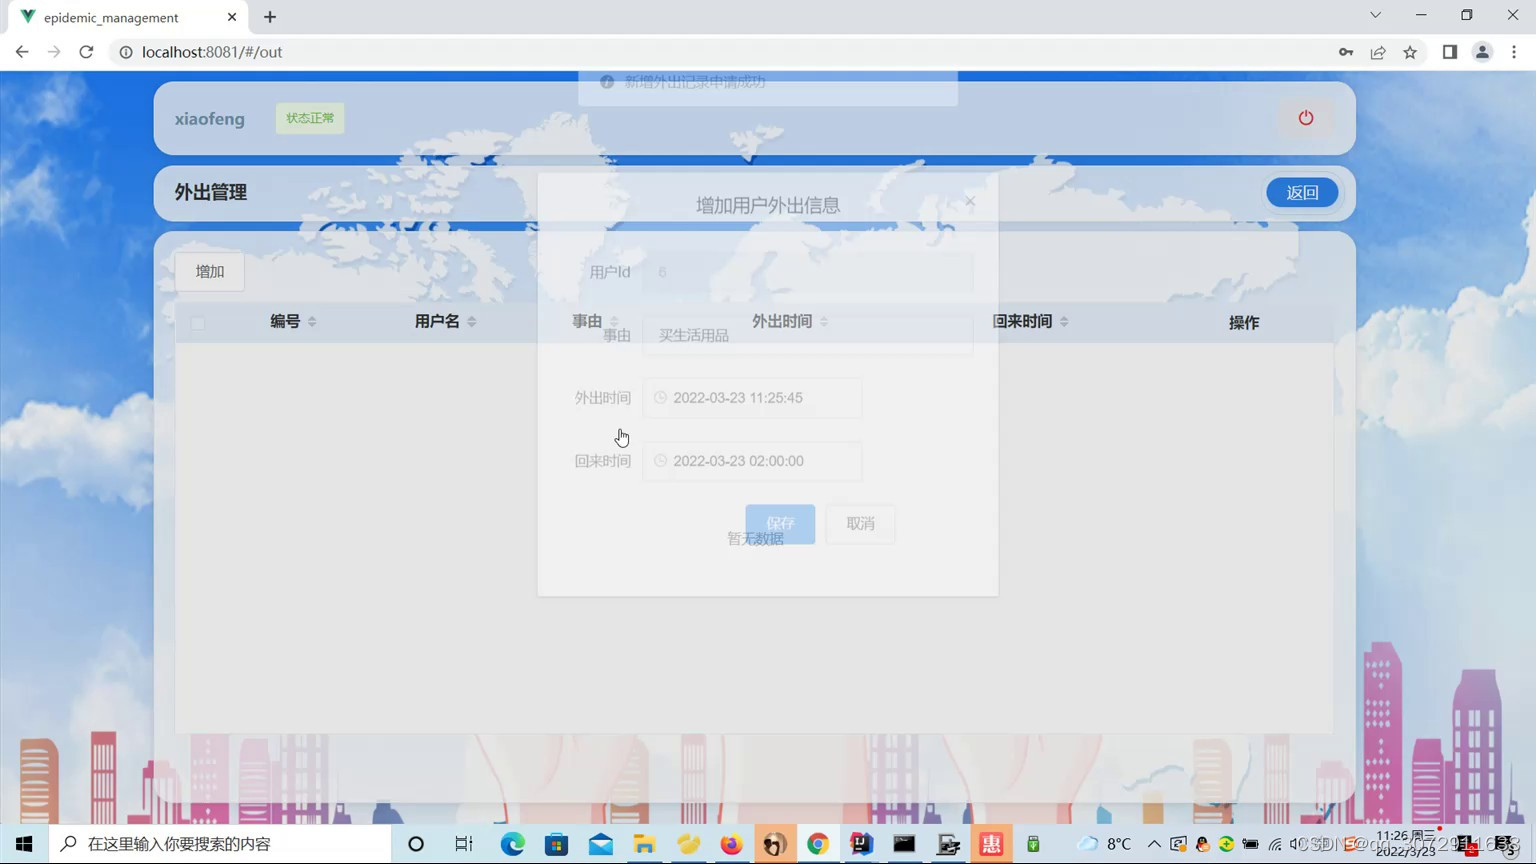Open a new browser tab

click(270, 17)
